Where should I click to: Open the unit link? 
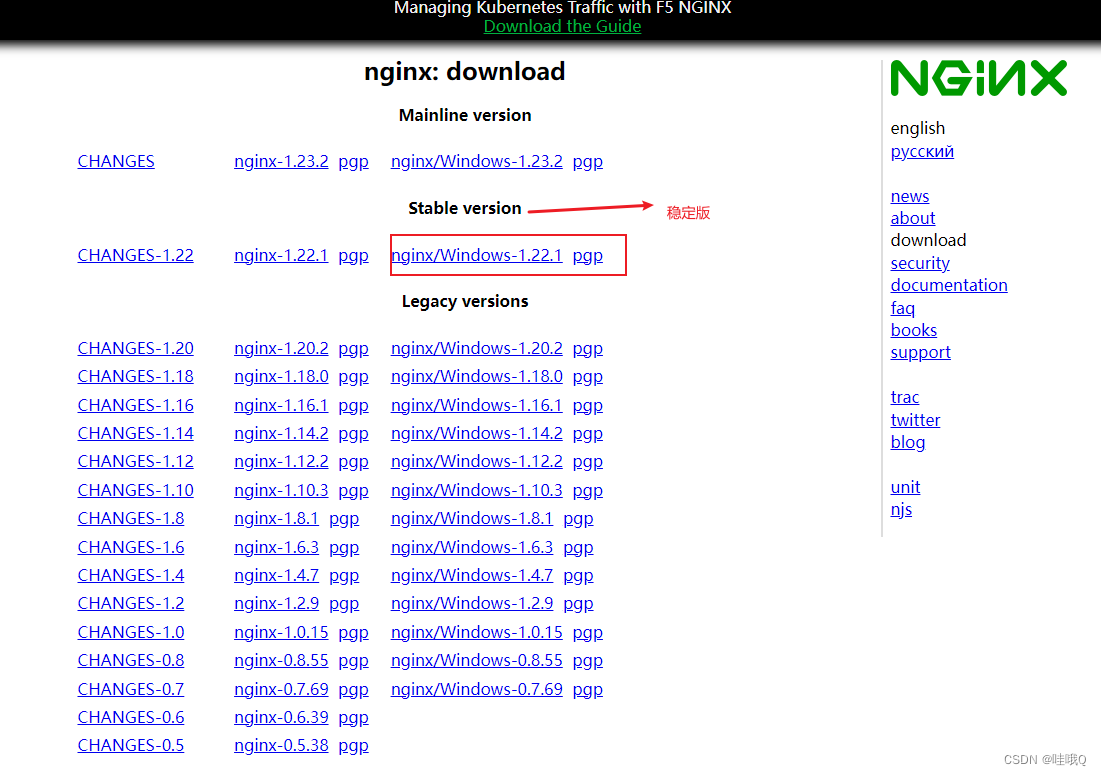905,487
